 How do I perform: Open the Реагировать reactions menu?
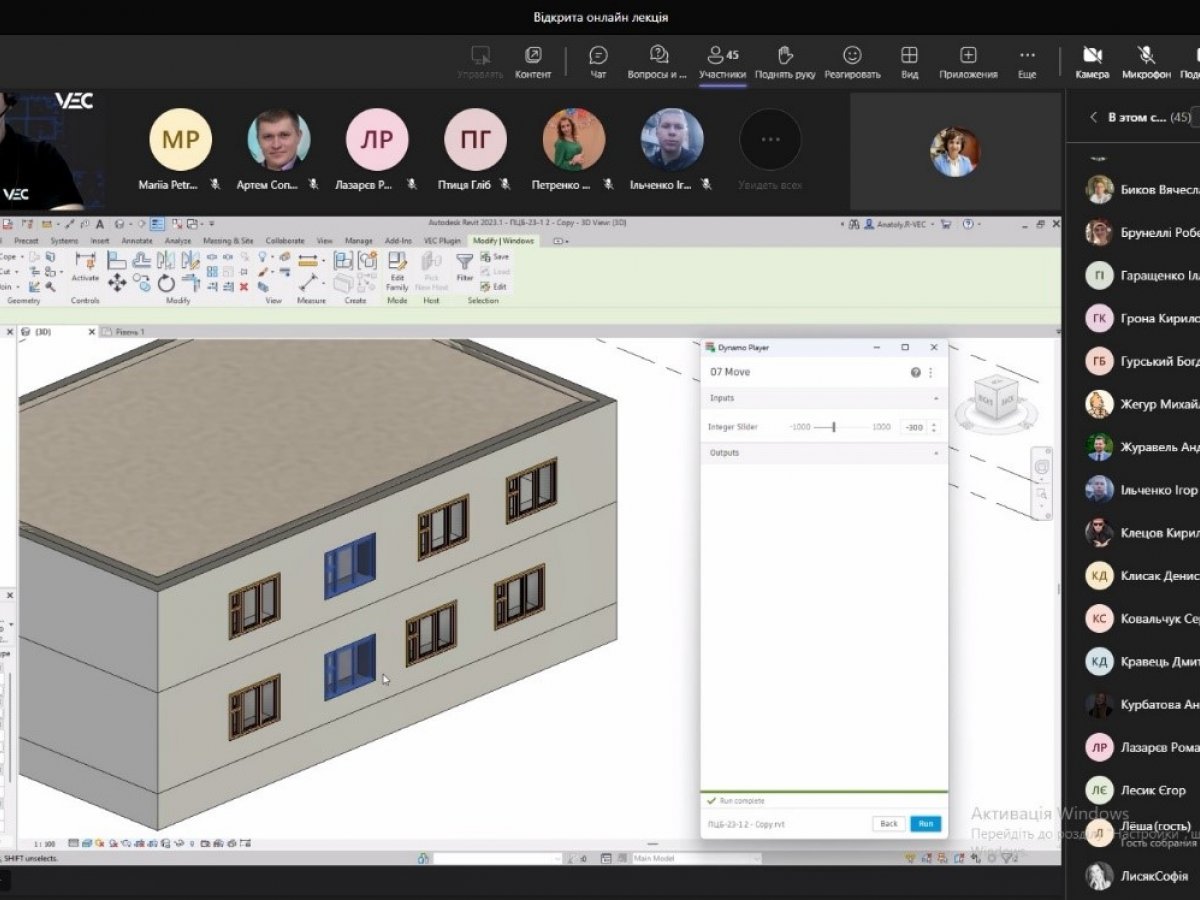852,61
